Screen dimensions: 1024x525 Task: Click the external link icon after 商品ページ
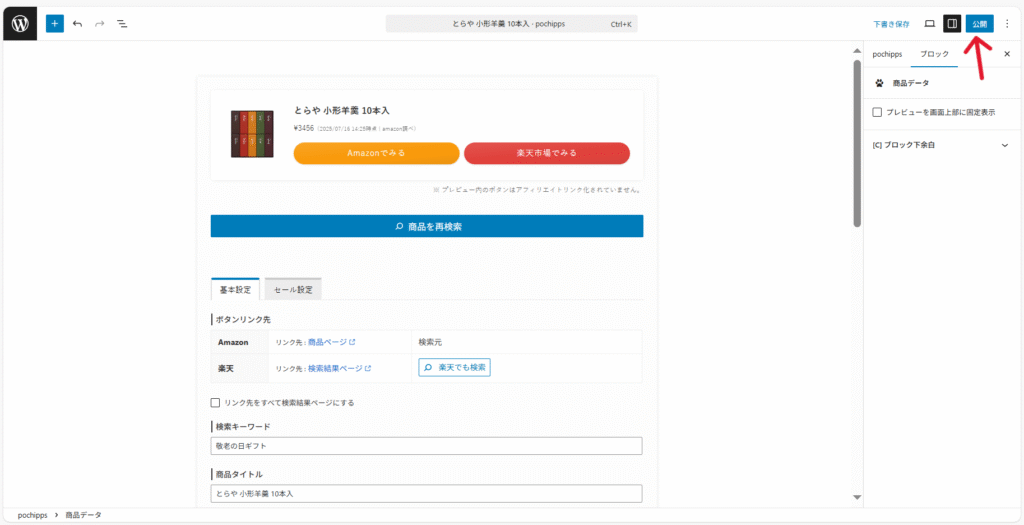353,342
